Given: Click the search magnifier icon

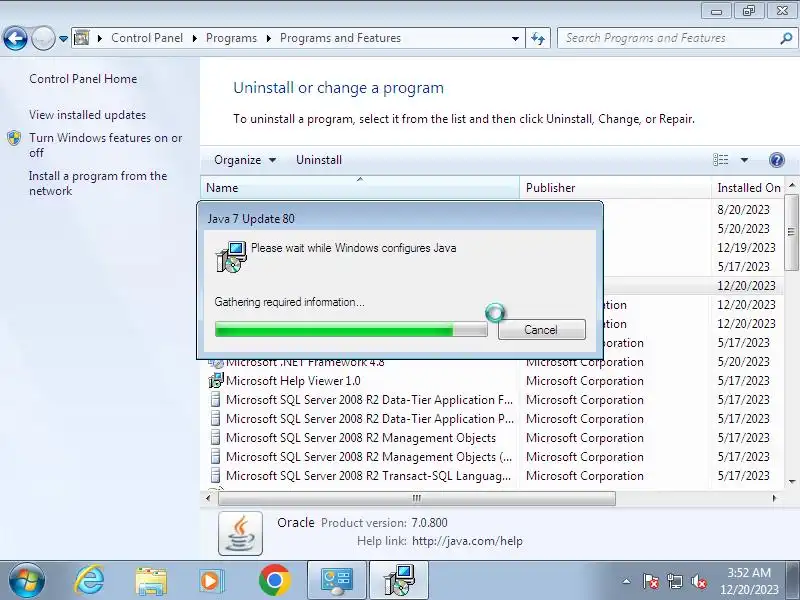Looking at the screenshot, I should (x=787, y=38).
